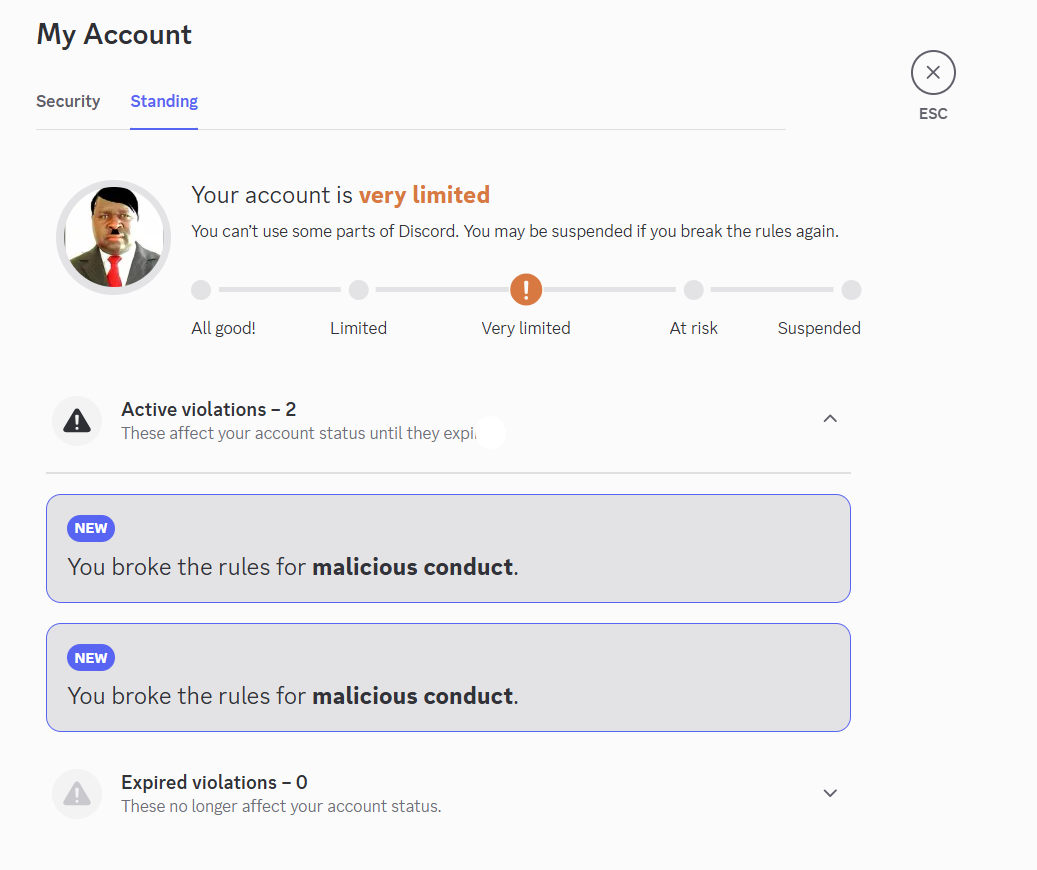The image size is (1037, 870).
Task: Collapse the Active violations section chevron
Action: click(830, 419)
